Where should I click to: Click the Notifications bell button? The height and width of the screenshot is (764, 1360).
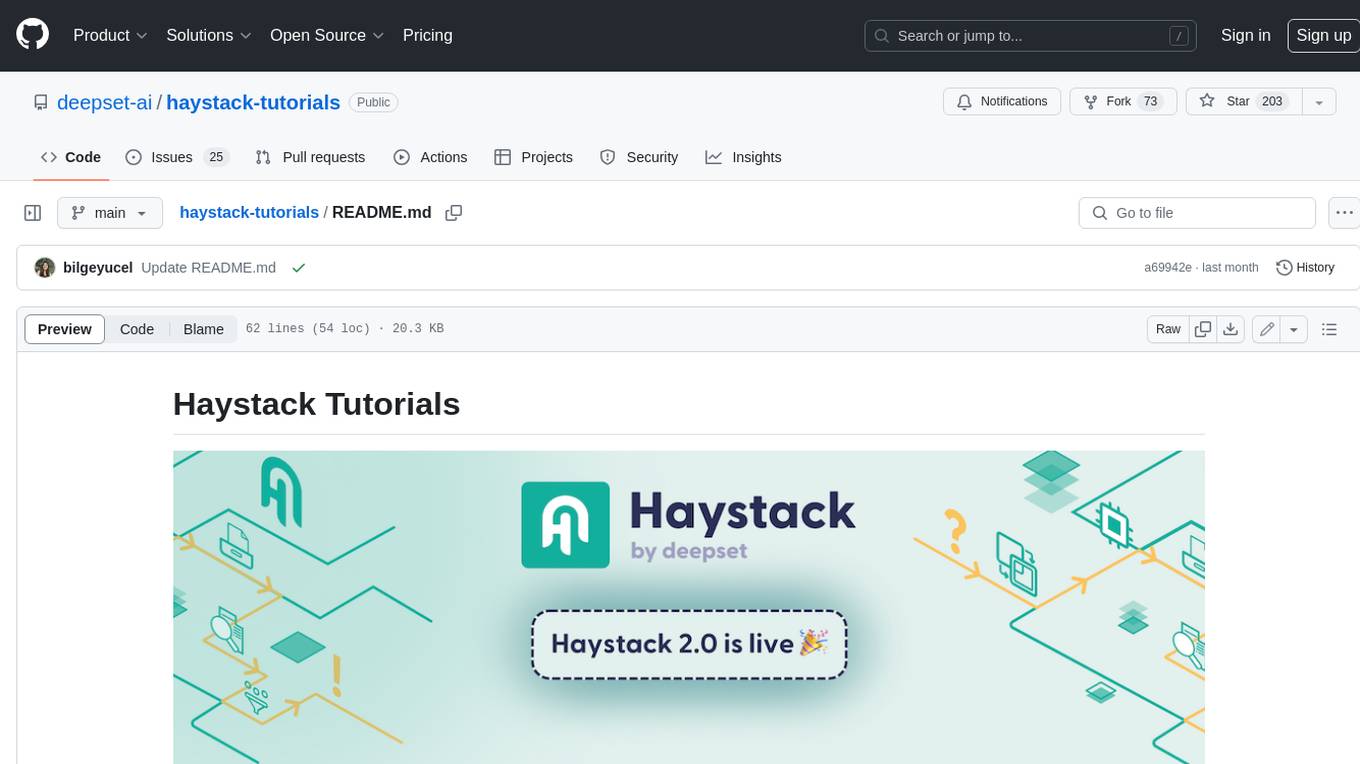[1002, 101]
